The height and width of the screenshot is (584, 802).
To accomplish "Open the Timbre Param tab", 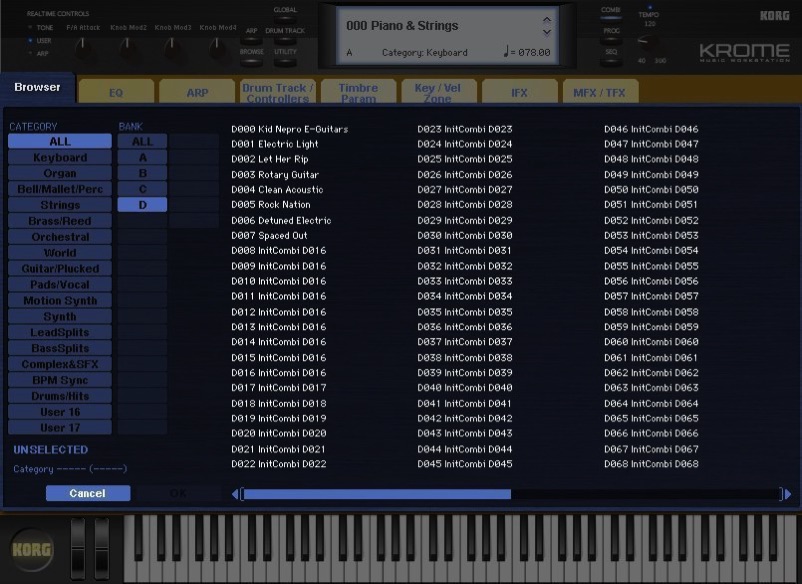I will pyautogui.click(x=358, y=92).
